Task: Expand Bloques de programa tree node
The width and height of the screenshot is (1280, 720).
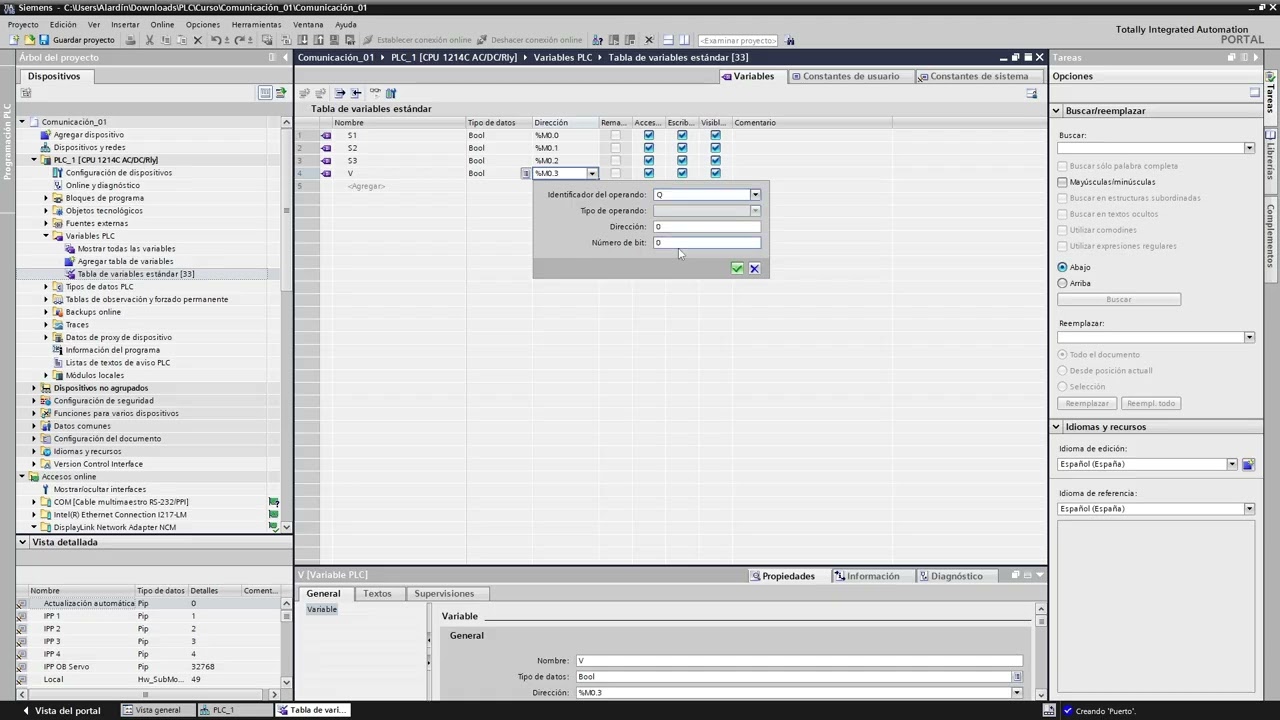Action: 46,198
